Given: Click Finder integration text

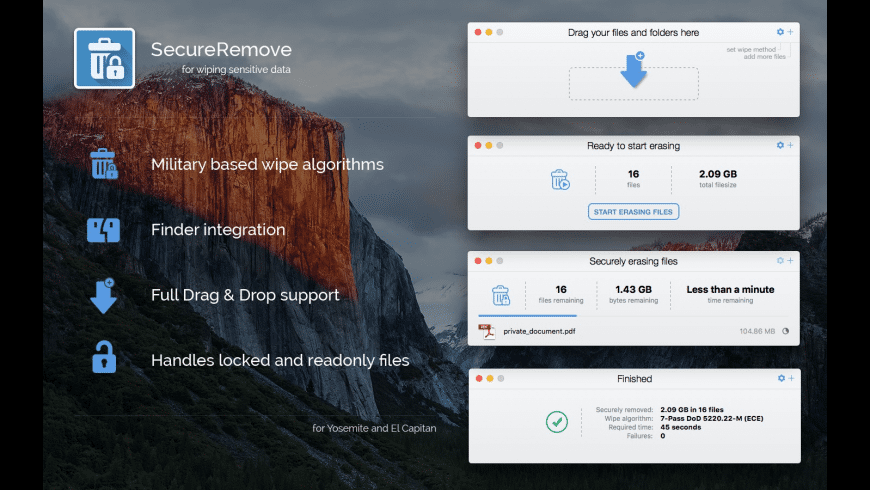Looking at the screenshot, I should (x=218, y=230).
